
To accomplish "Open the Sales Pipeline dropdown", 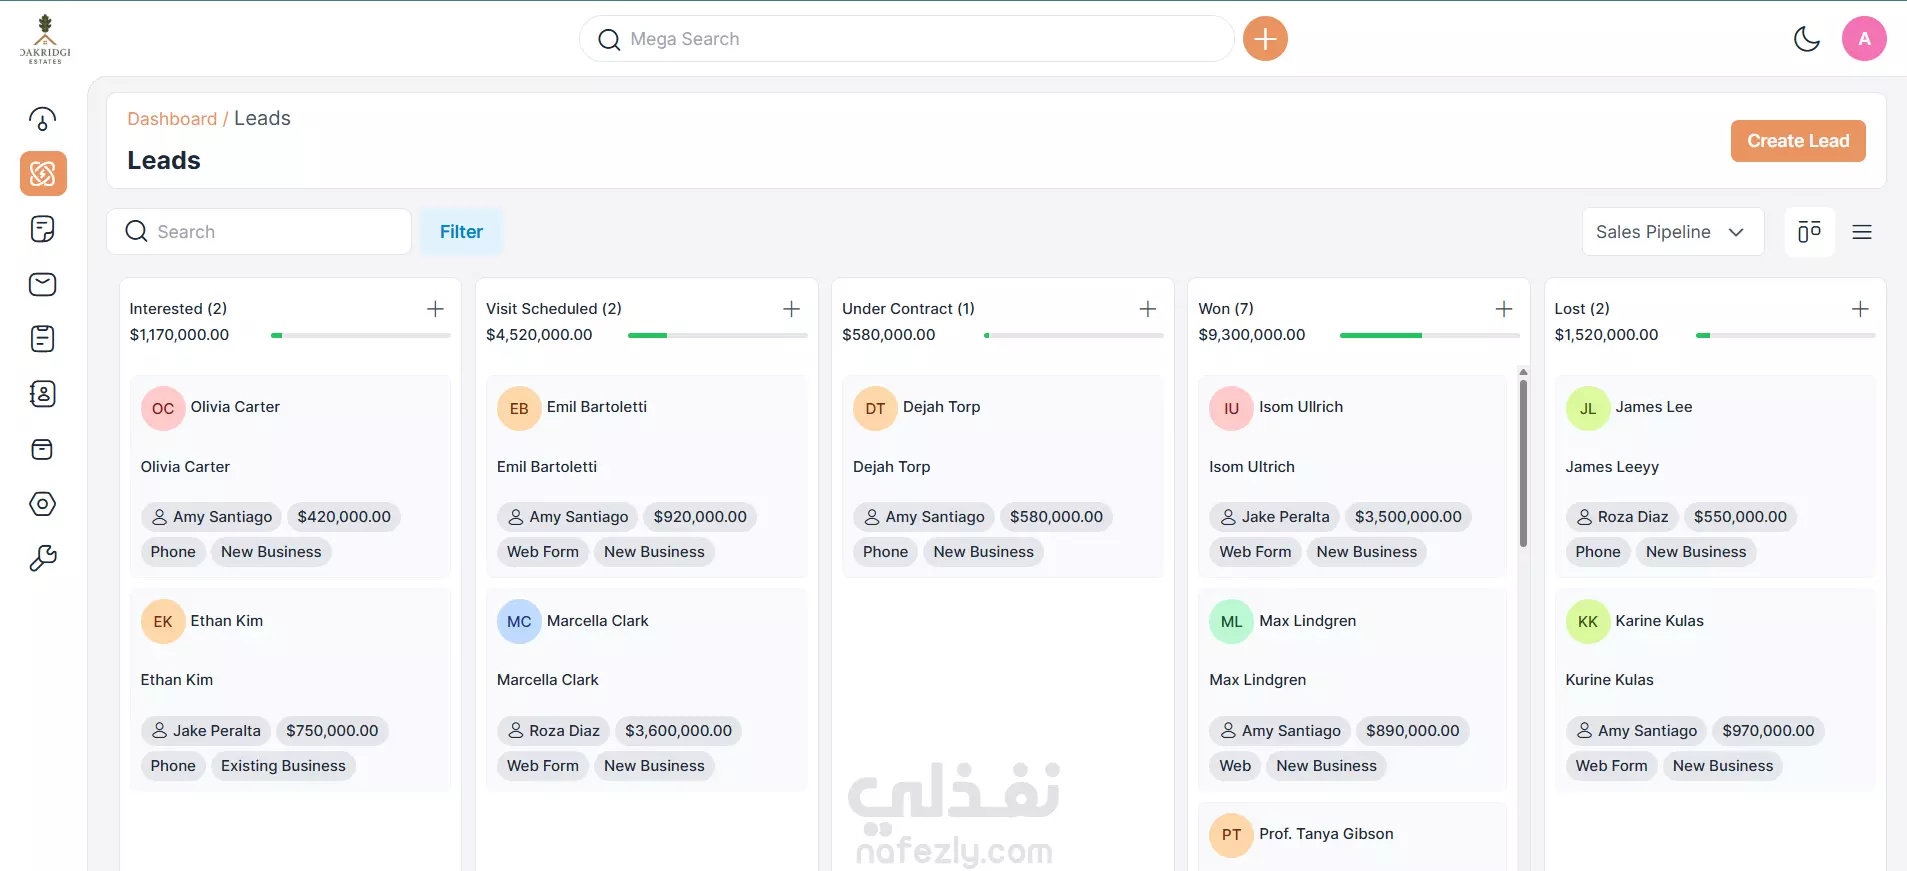I will coord(1672,232).
